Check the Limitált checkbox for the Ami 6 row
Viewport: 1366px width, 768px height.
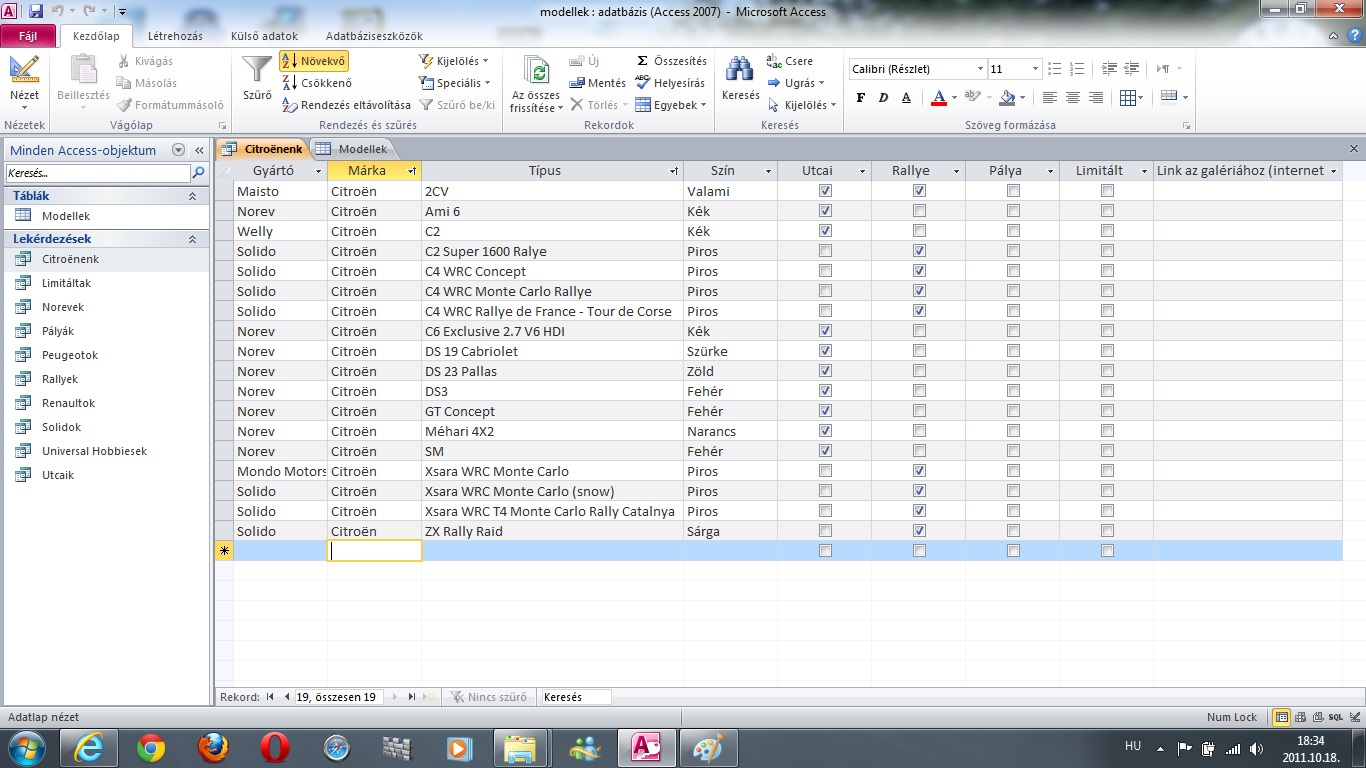click(1107, 211)
